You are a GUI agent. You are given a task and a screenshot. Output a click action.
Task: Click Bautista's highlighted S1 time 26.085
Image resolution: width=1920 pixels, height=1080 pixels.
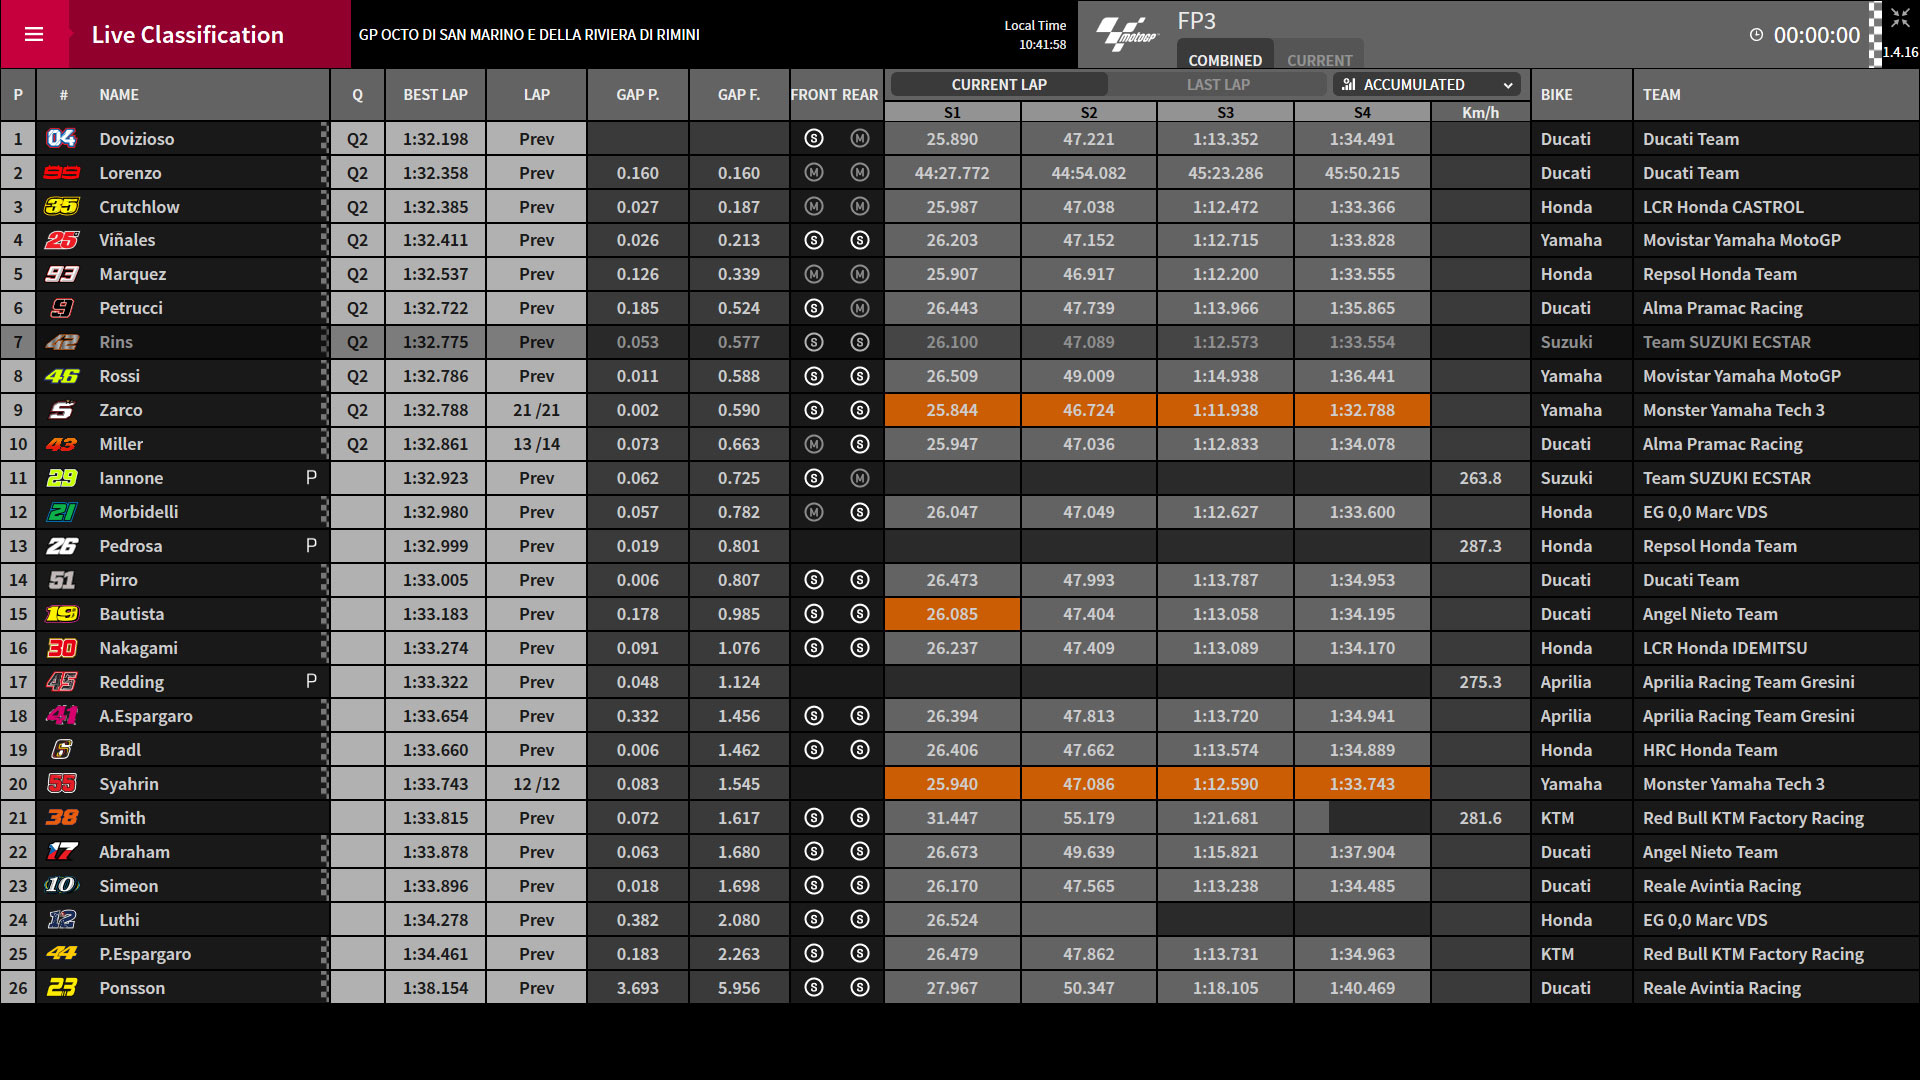(x=952, y=614)
